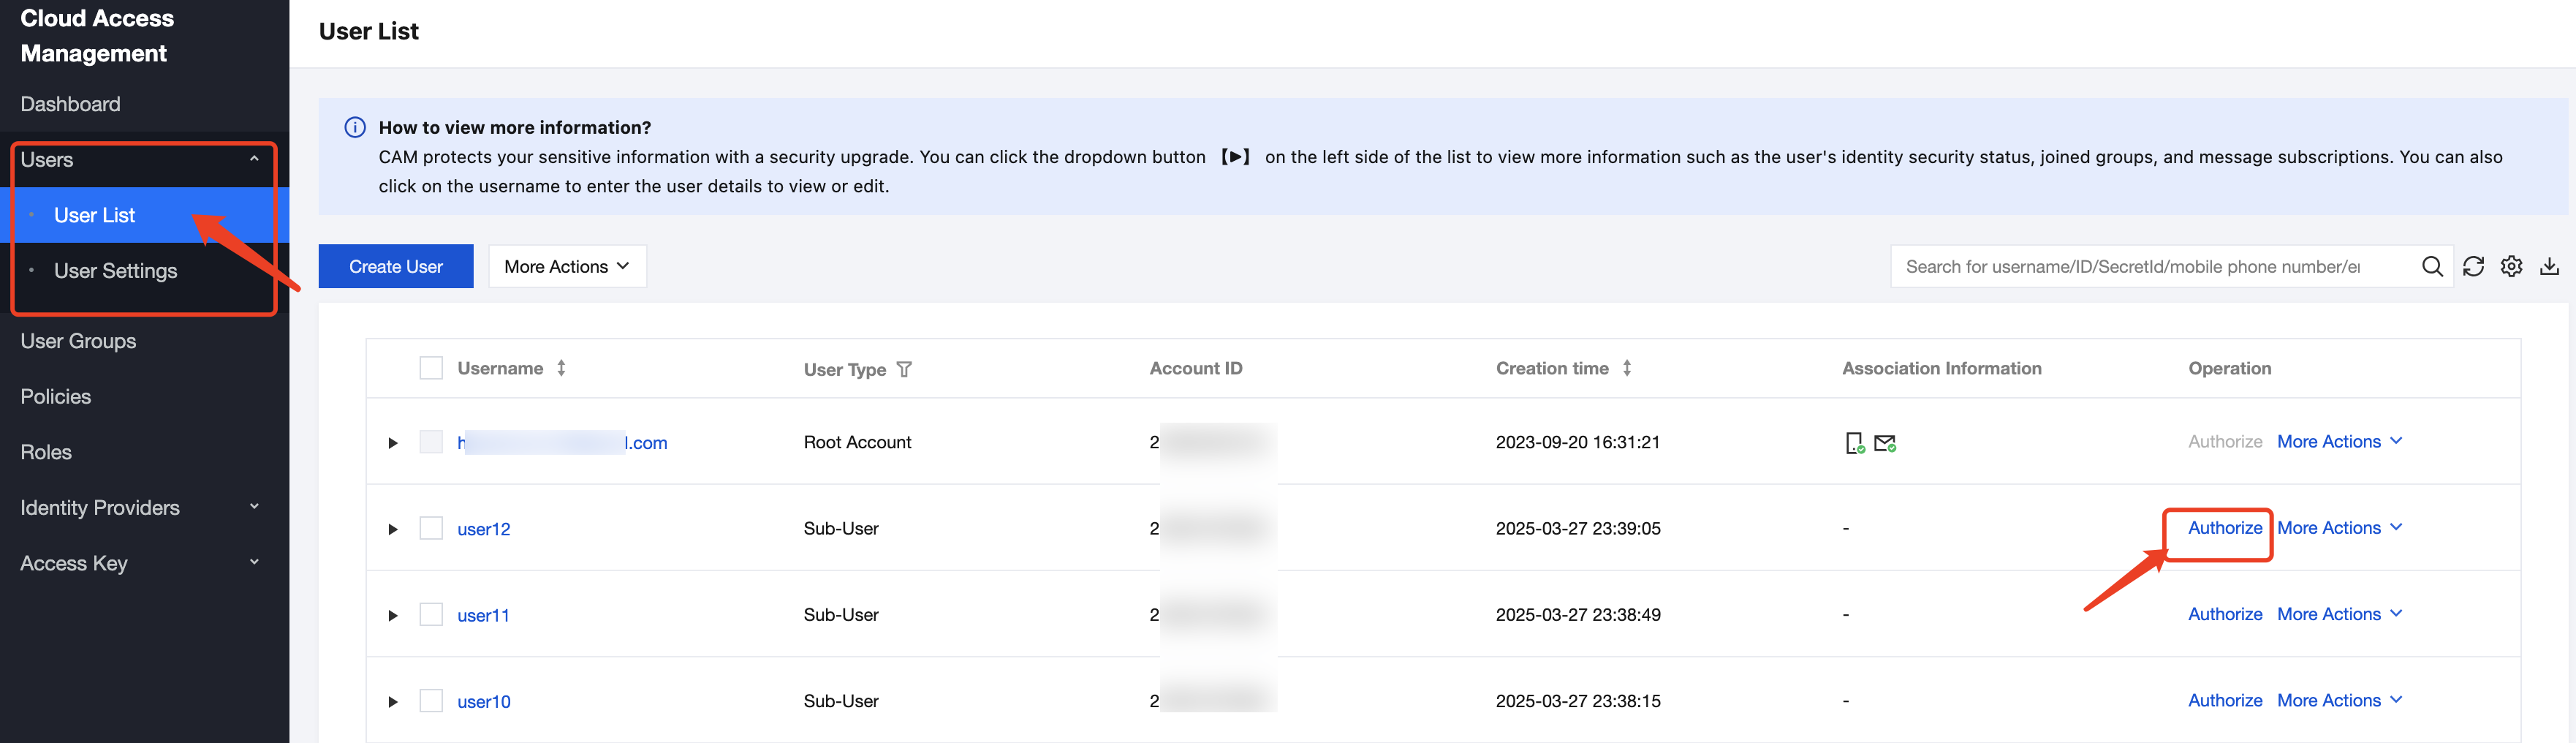This screenshot has width=2576, height=743.
Task: Sort by Username column arrows
Action: (561, 368)
